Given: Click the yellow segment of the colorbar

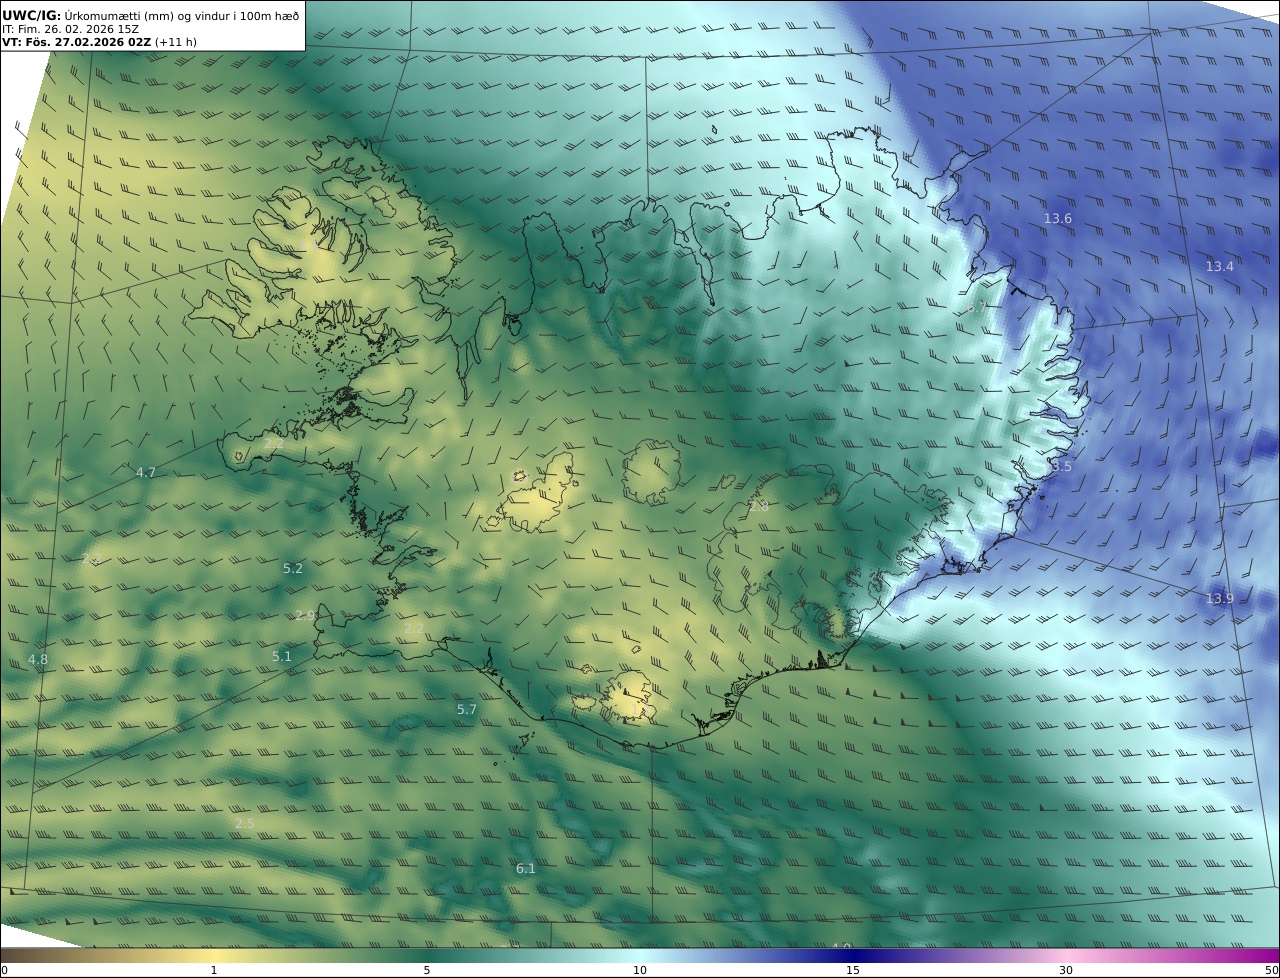Looking at the screenshot, I should pyautogui.click(x=214, y=956).
